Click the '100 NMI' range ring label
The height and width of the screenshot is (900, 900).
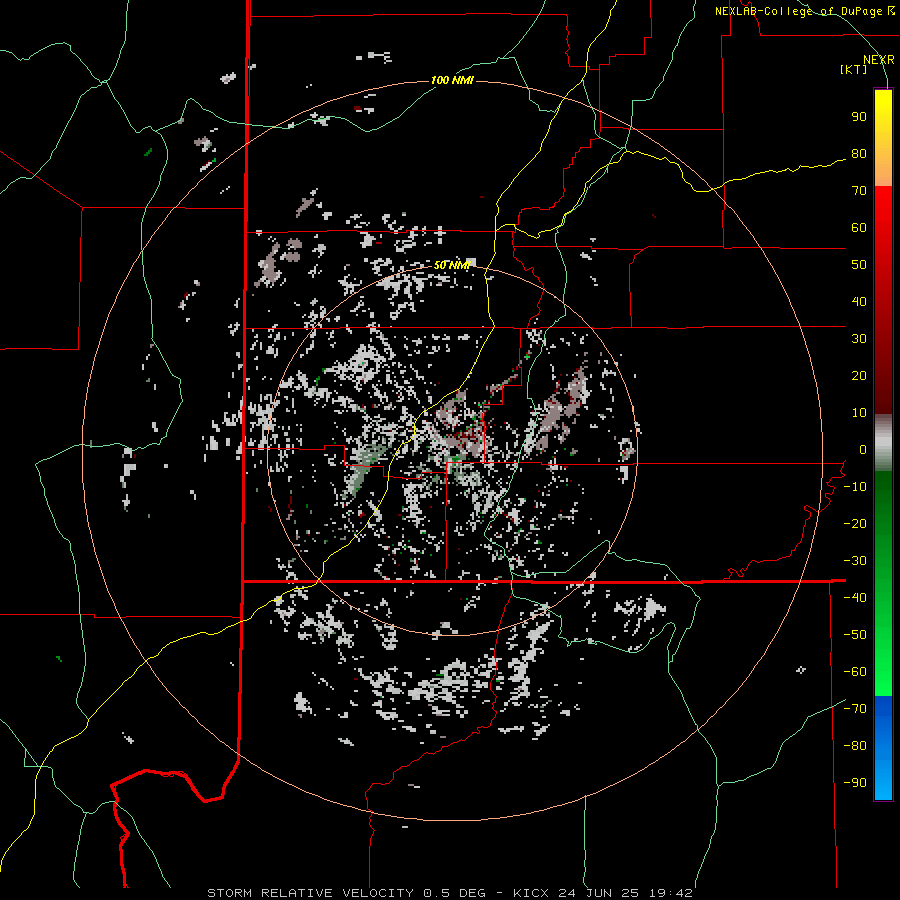pos(452,80)
